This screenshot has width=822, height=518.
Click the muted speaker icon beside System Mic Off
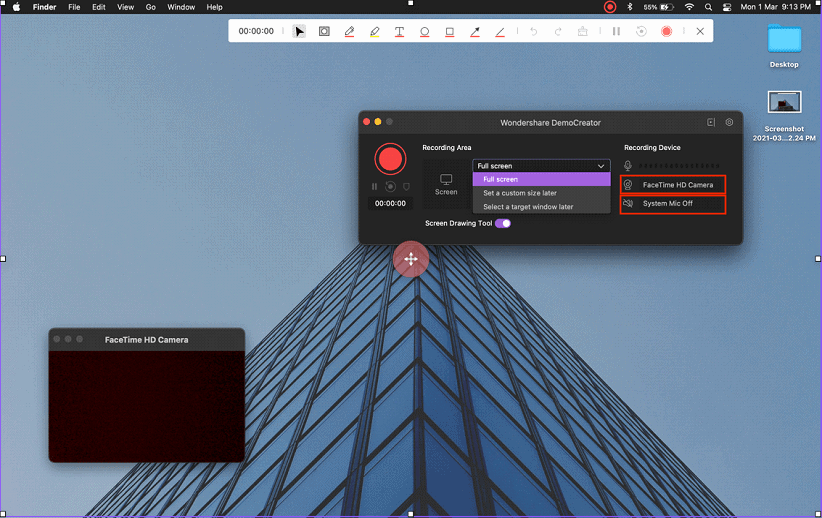coord(628,203)
